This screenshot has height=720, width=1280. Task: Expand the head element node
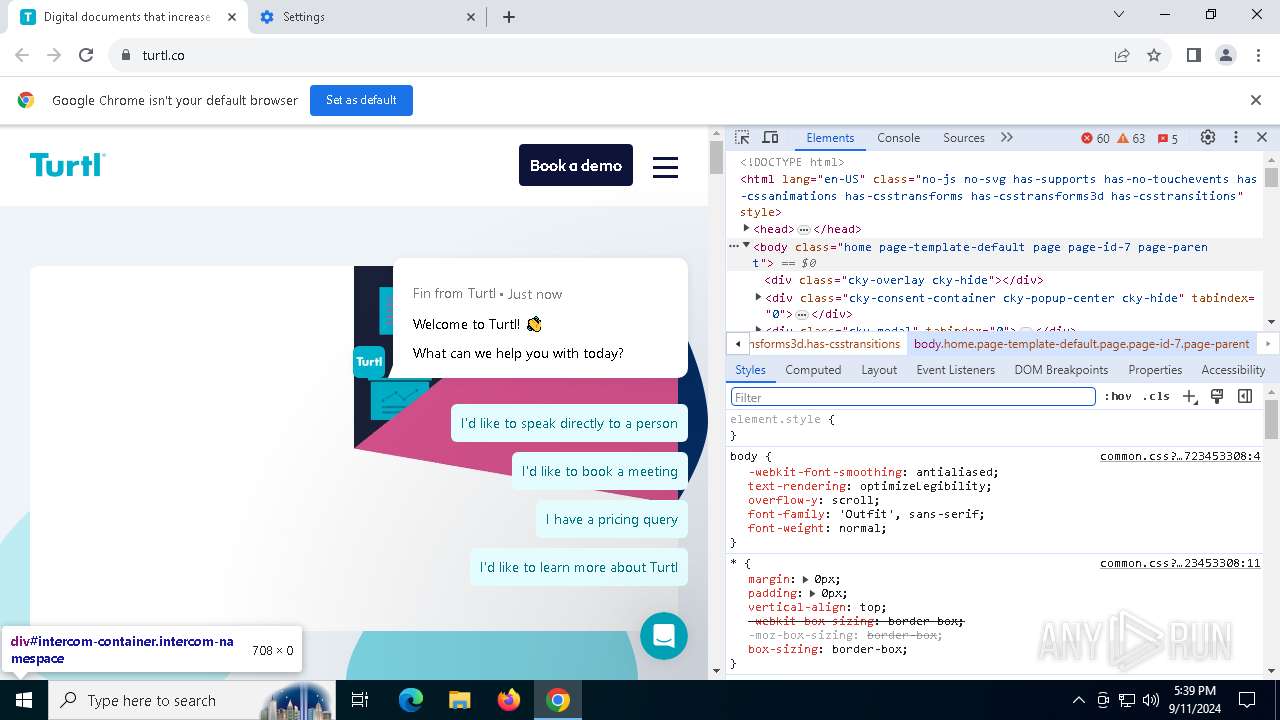click(x=746, y=229)
